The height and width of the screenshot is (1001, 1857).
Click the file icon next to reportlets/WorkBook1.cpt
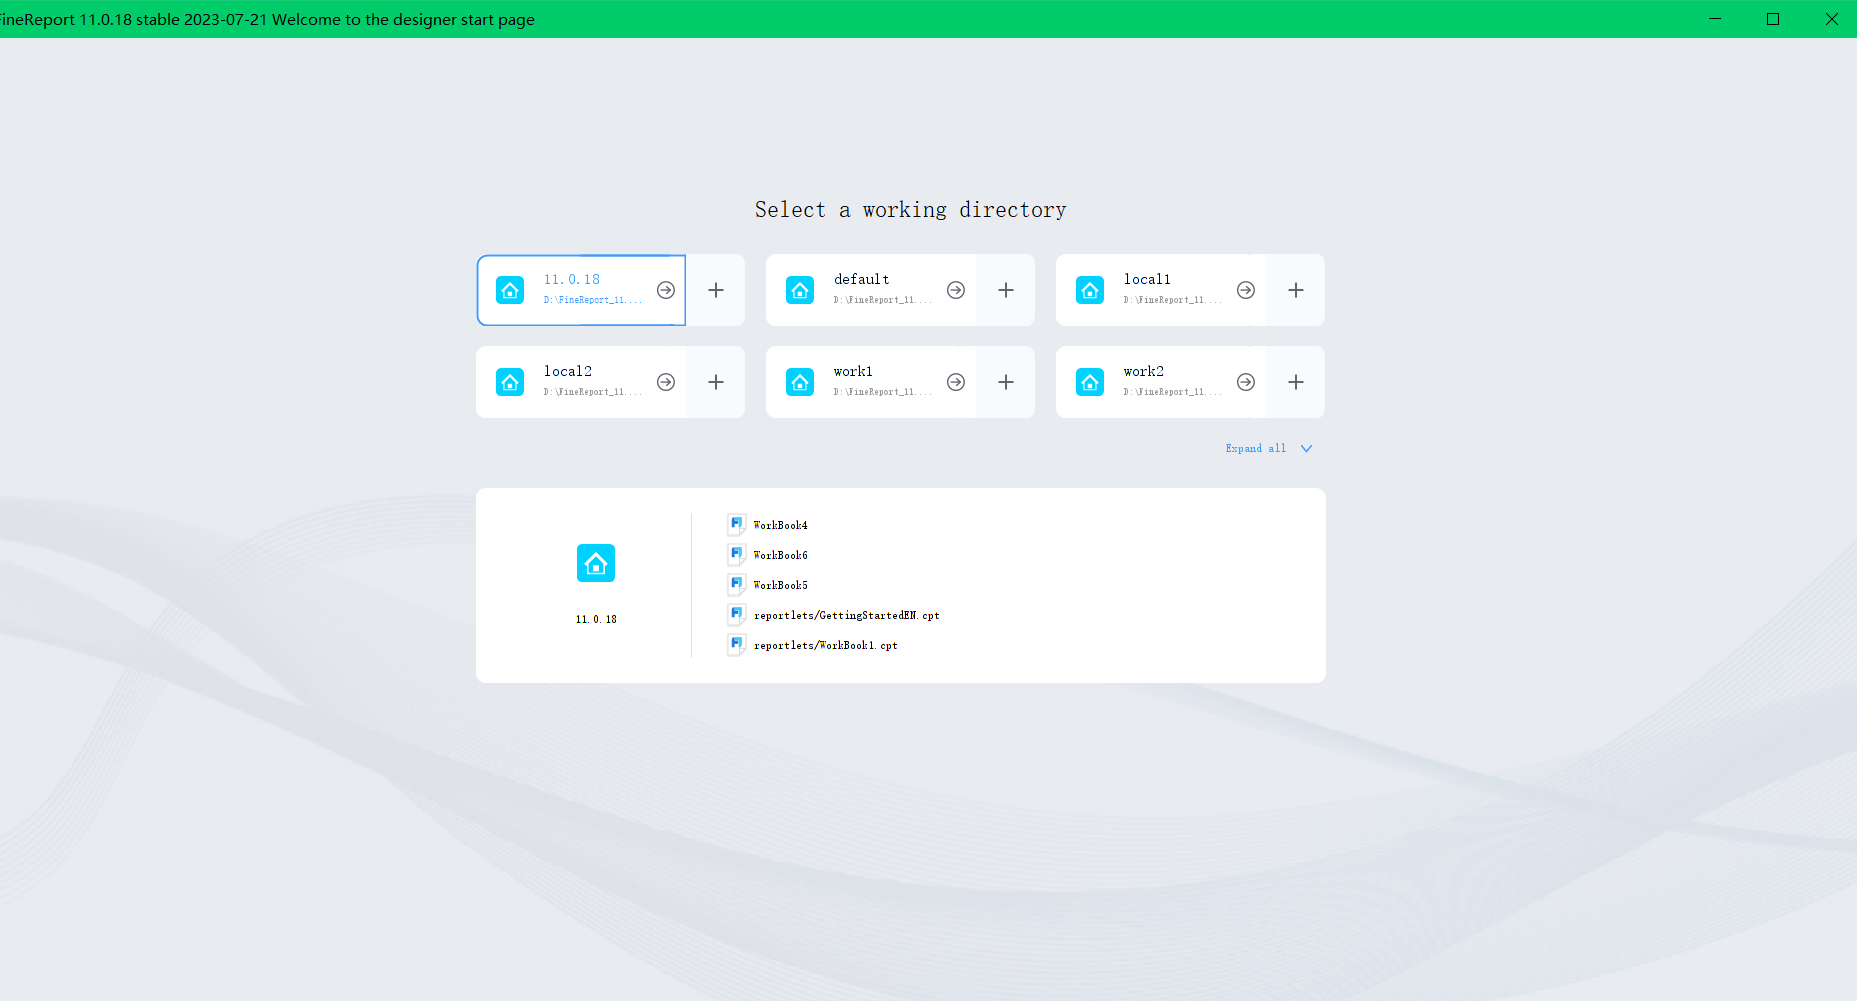point(737,644)
